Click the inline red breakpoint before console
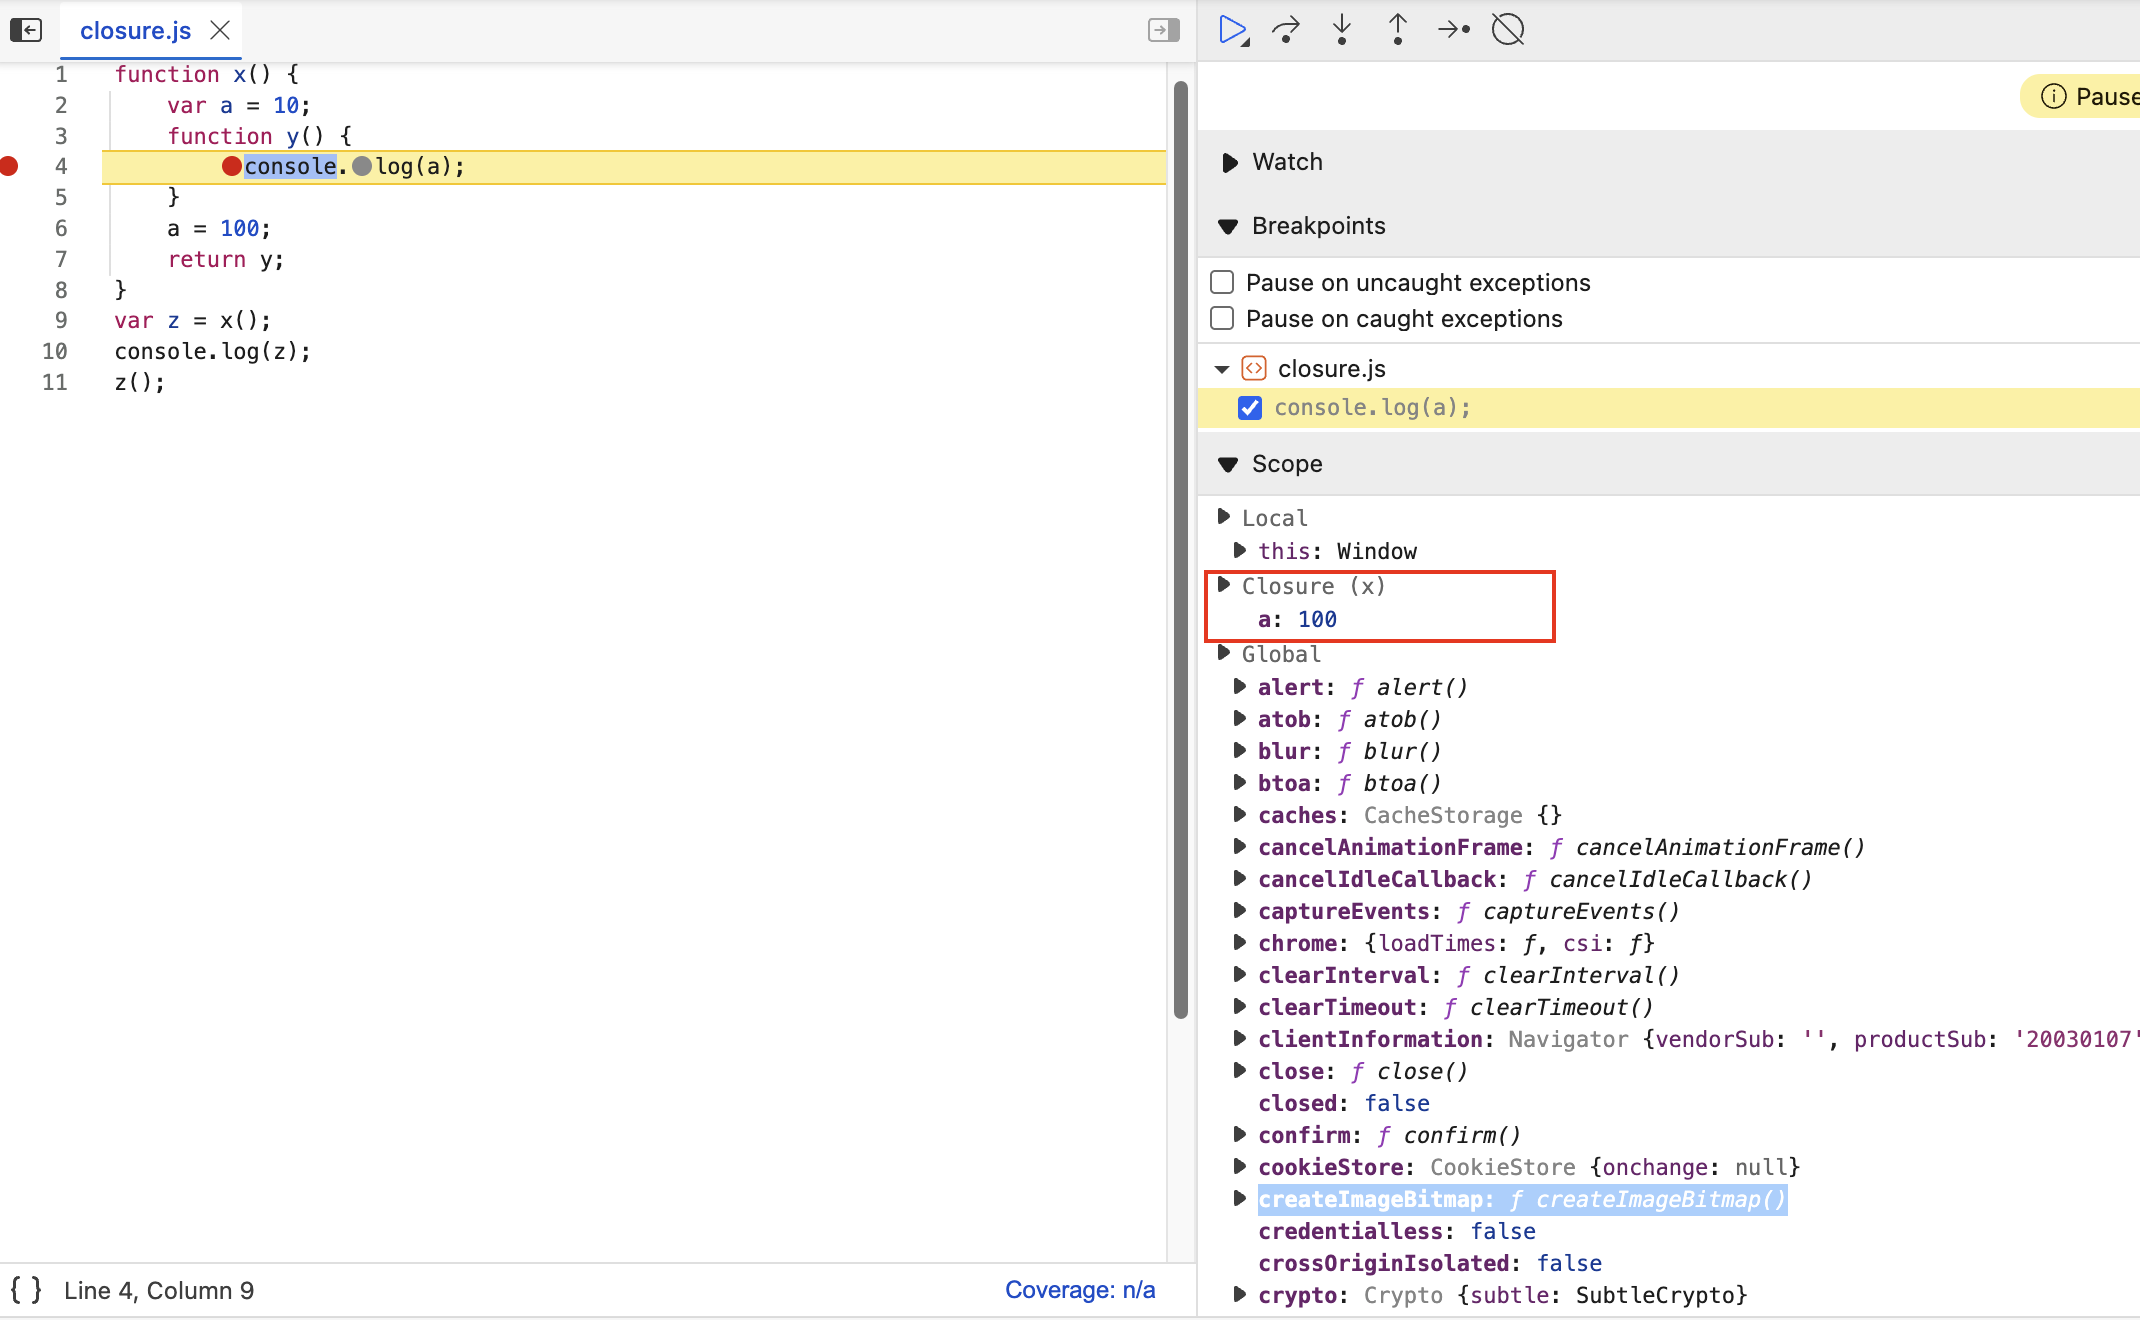 (x=232, y=166)
